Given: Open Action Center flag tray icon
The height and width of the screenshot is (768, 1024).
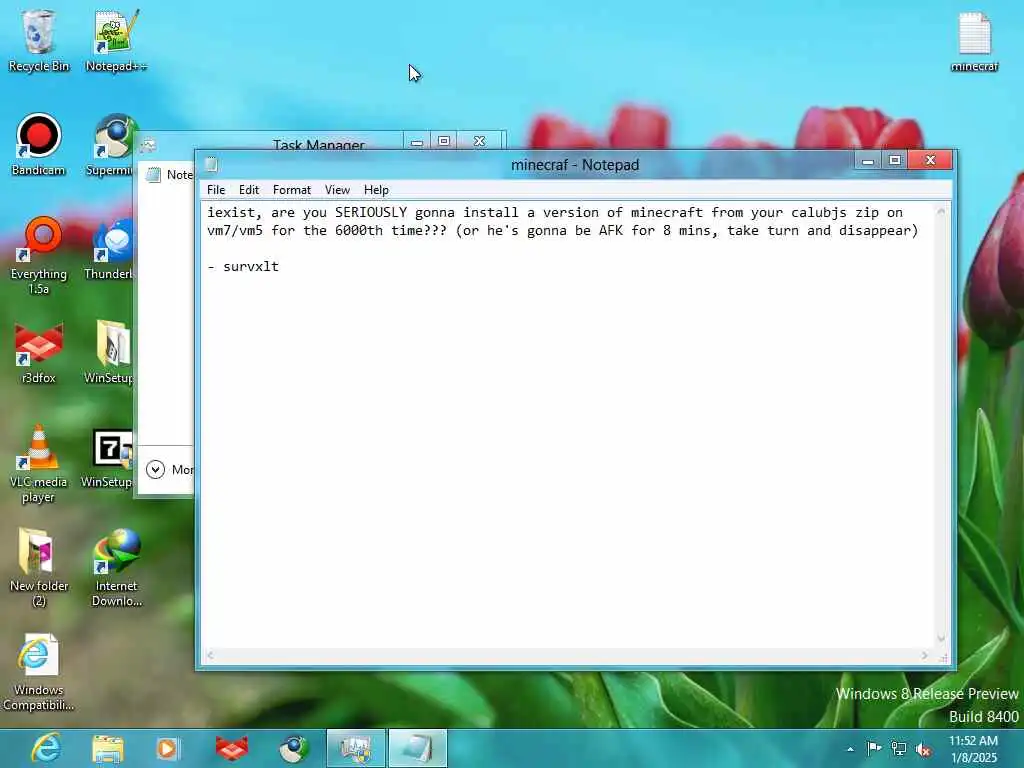Looking at the screenshot, I should coord(874,748).
